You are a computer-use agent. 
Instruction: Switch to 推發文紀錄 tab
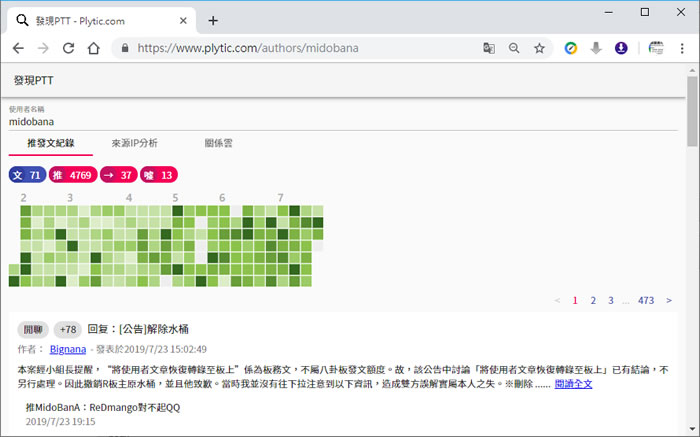[50, 143]
